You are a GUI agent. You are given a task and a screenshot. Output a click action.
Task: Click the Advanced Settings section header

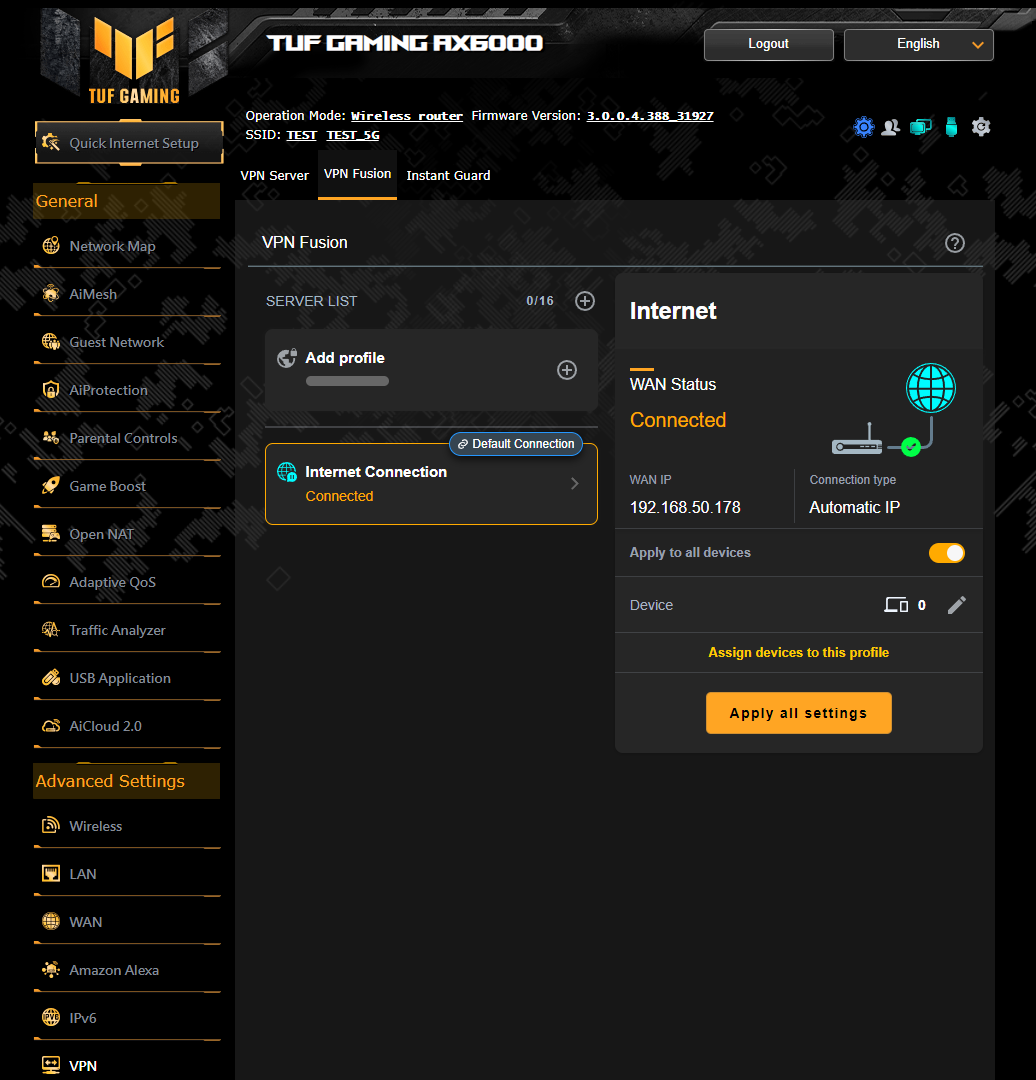127,781
